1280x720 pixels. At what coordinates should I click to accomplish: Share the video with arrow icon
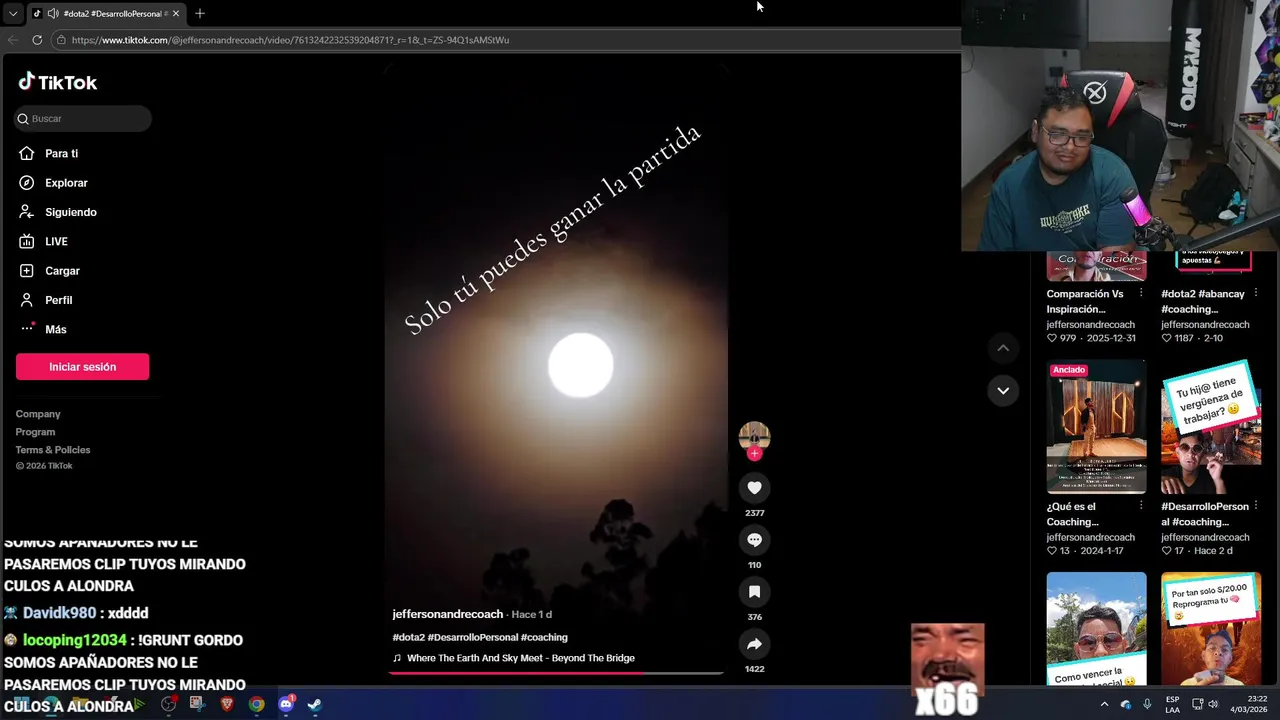point(754,644)
